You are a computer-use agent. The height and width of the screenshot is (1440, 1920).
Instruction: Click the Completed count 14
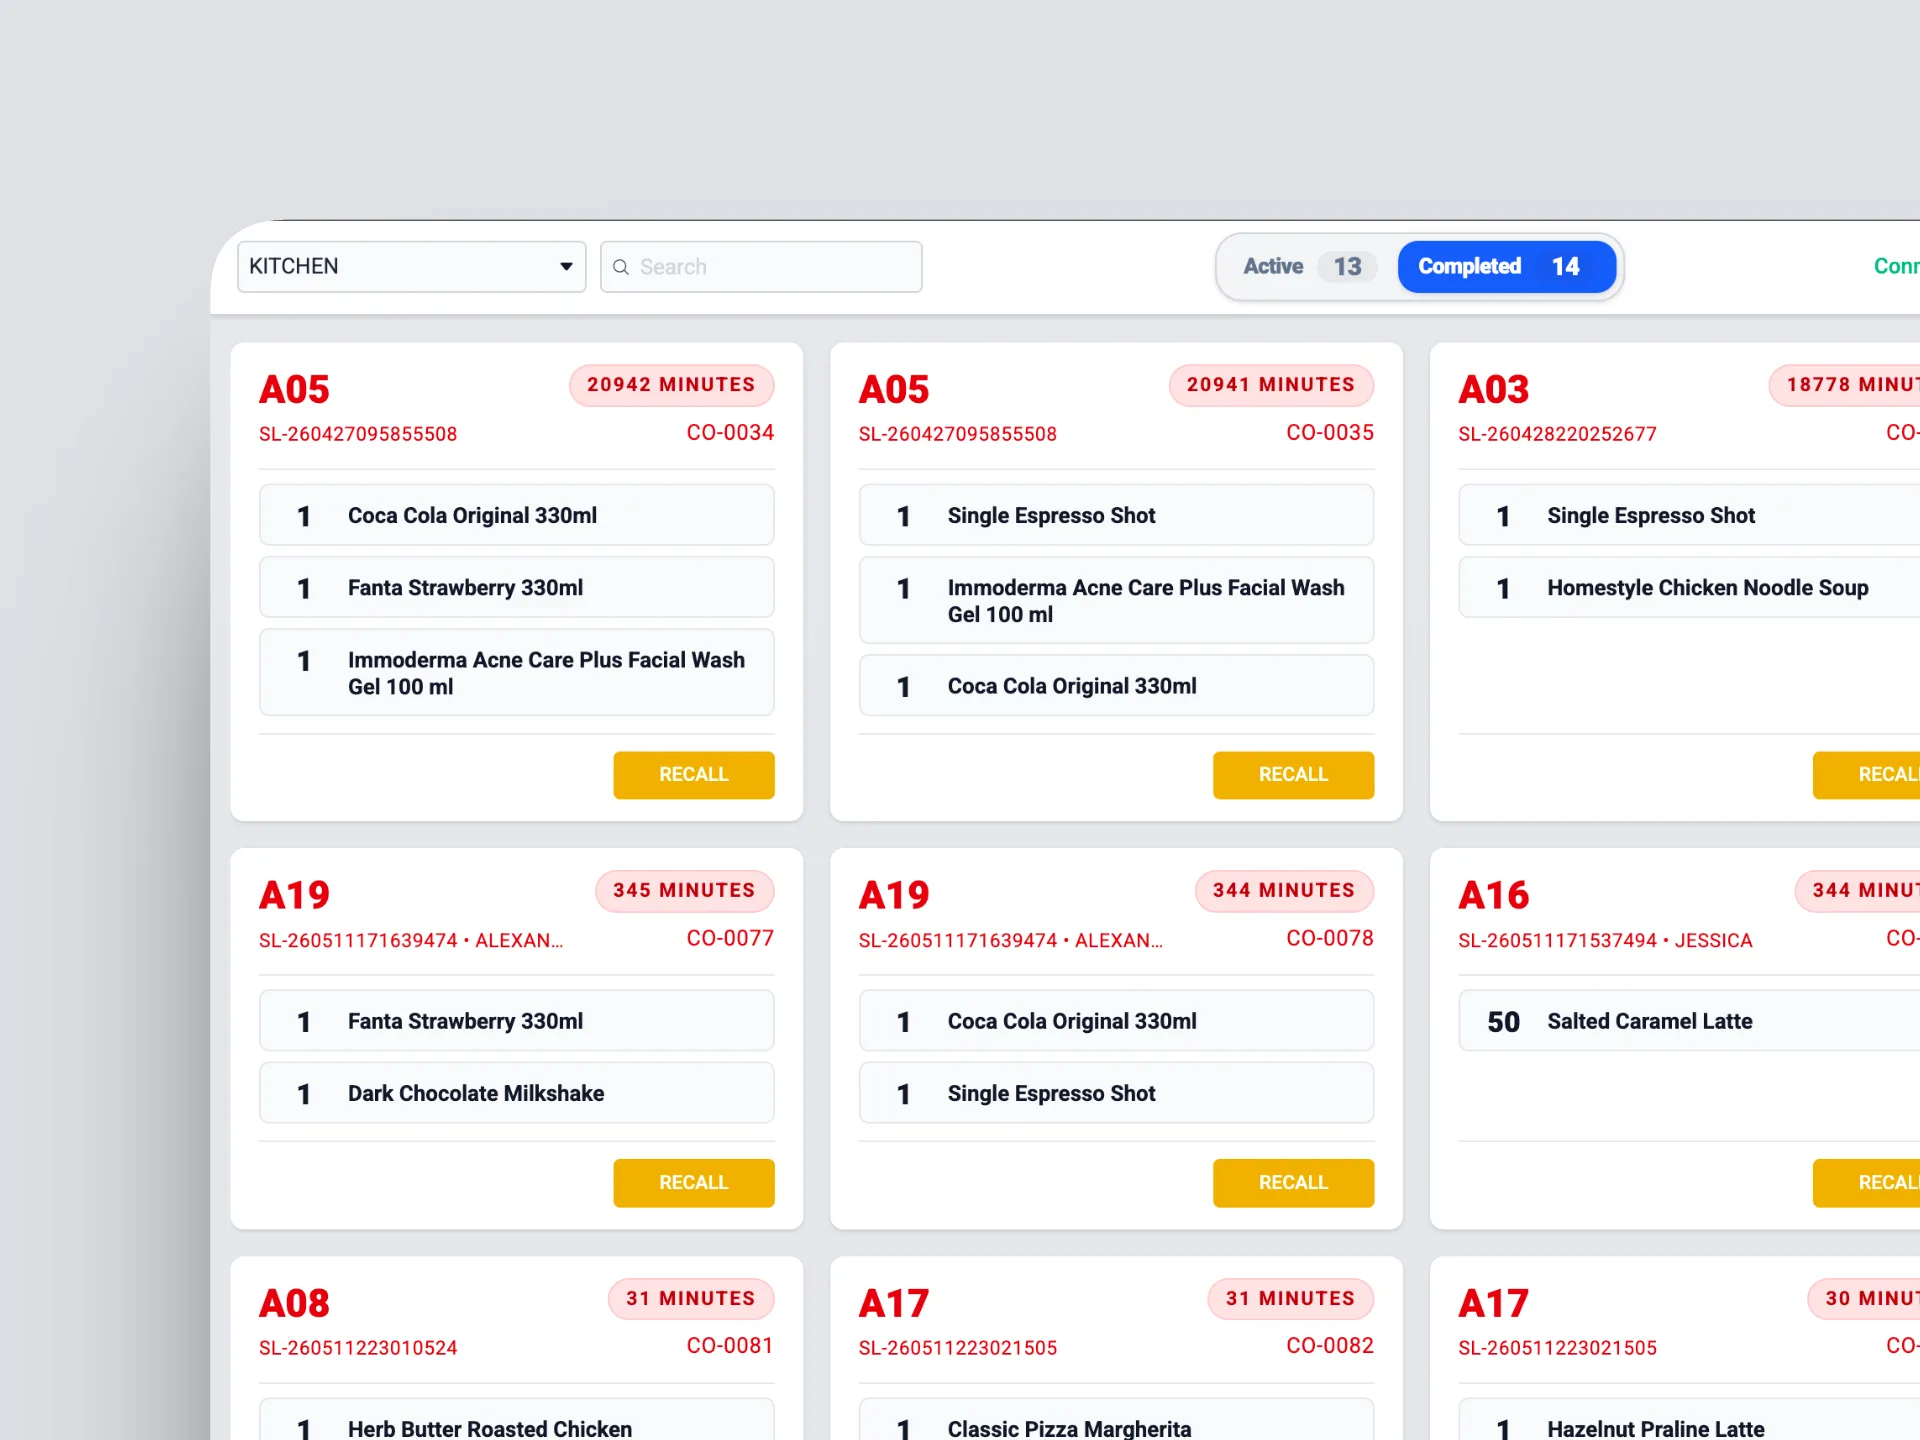(x=1566, y=266)
